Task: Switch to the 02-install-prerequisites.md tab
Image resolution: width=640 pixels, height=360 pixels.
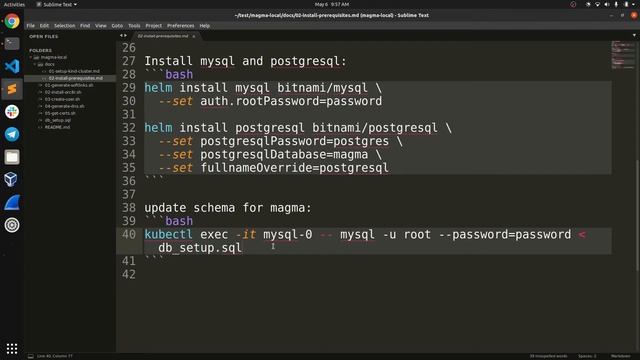Action: (x=163, y=36)
